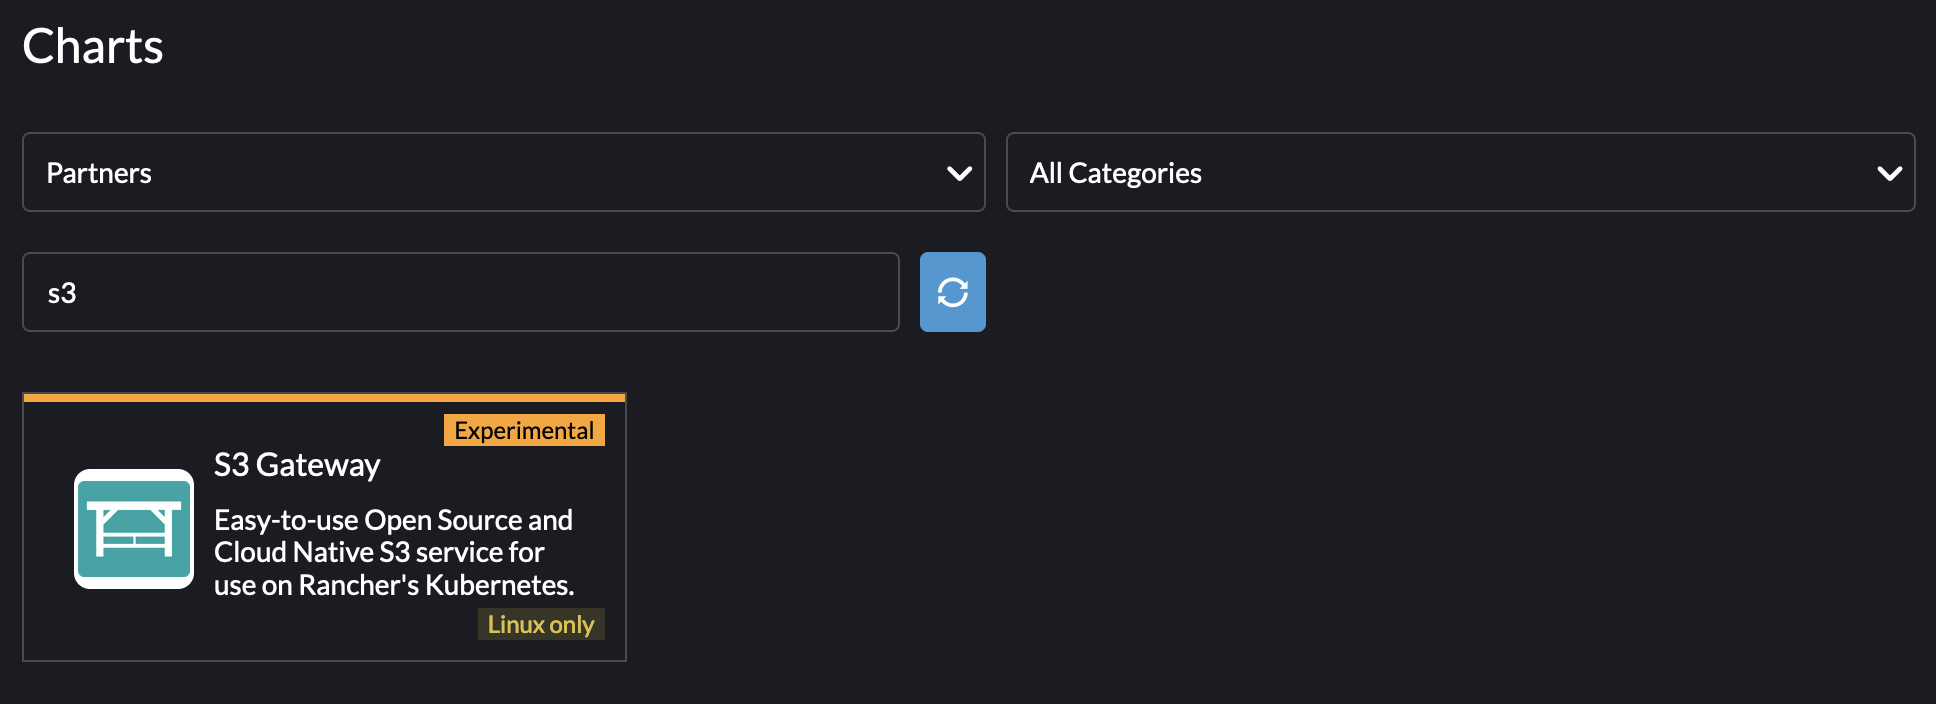Select the "Partners" label in repository selector
Screen dimensions: 1936x704
(x=99, y=173)
